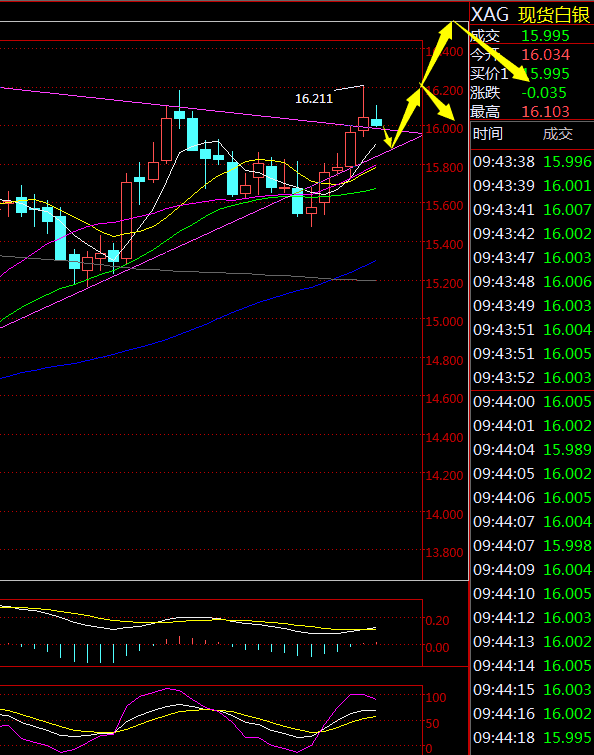This screenshot has height=755, width=594.
Task: Click the 14.800 price axis label
Action: coord(444,361)
